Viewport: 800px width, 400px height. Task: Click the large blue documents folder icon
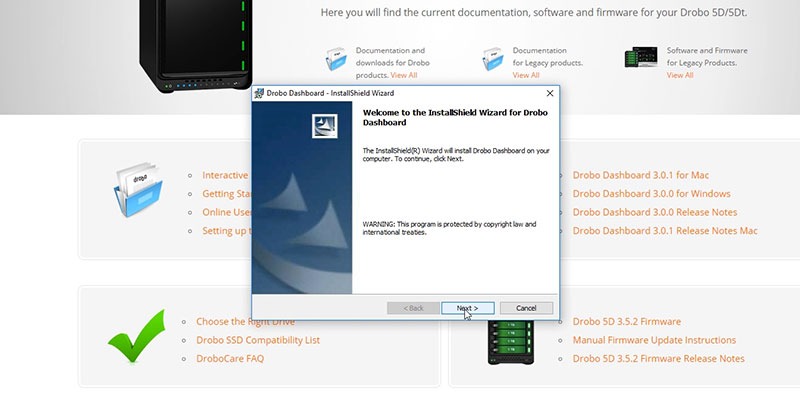point(138,190)
